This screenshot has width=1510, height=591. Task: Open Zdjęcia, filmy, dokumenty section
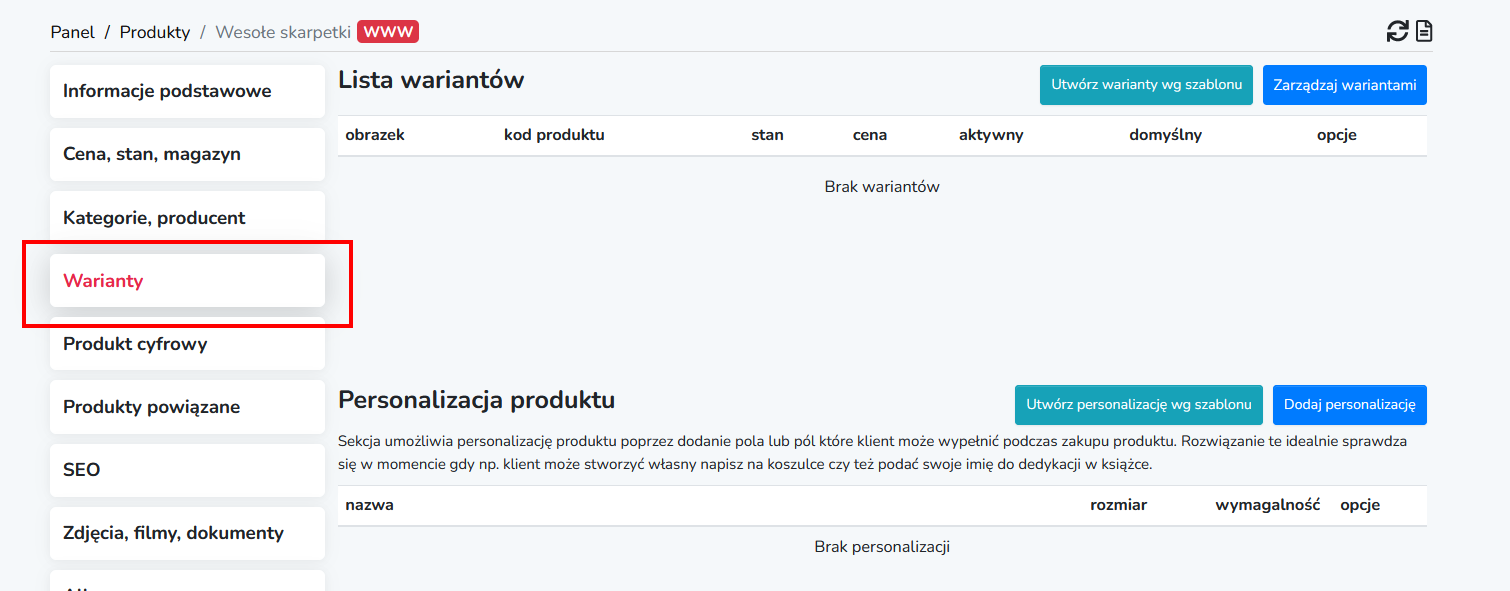click(187, 533)
